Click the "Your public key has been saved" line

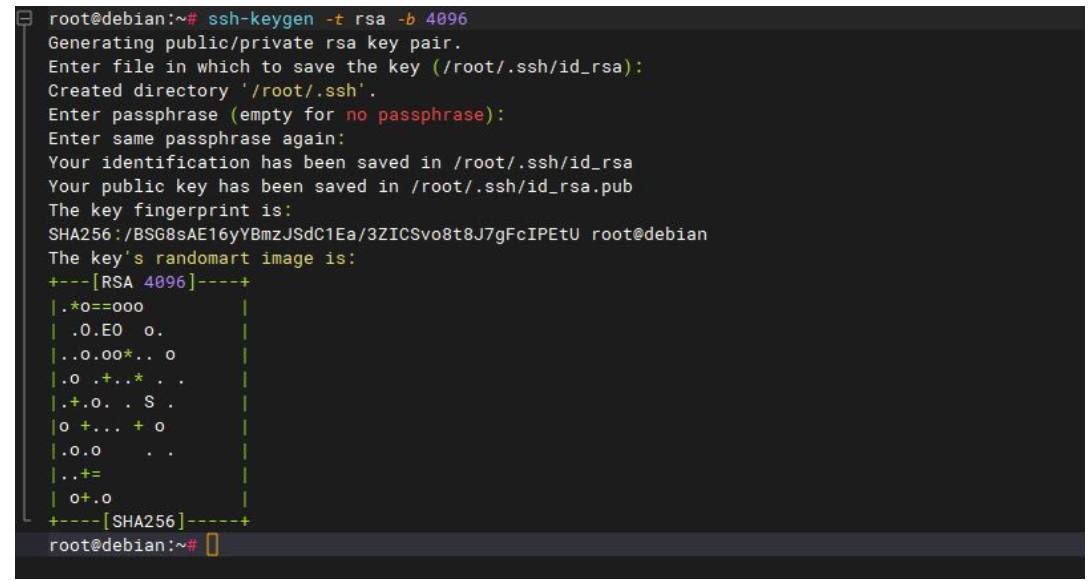pos(340,186)
